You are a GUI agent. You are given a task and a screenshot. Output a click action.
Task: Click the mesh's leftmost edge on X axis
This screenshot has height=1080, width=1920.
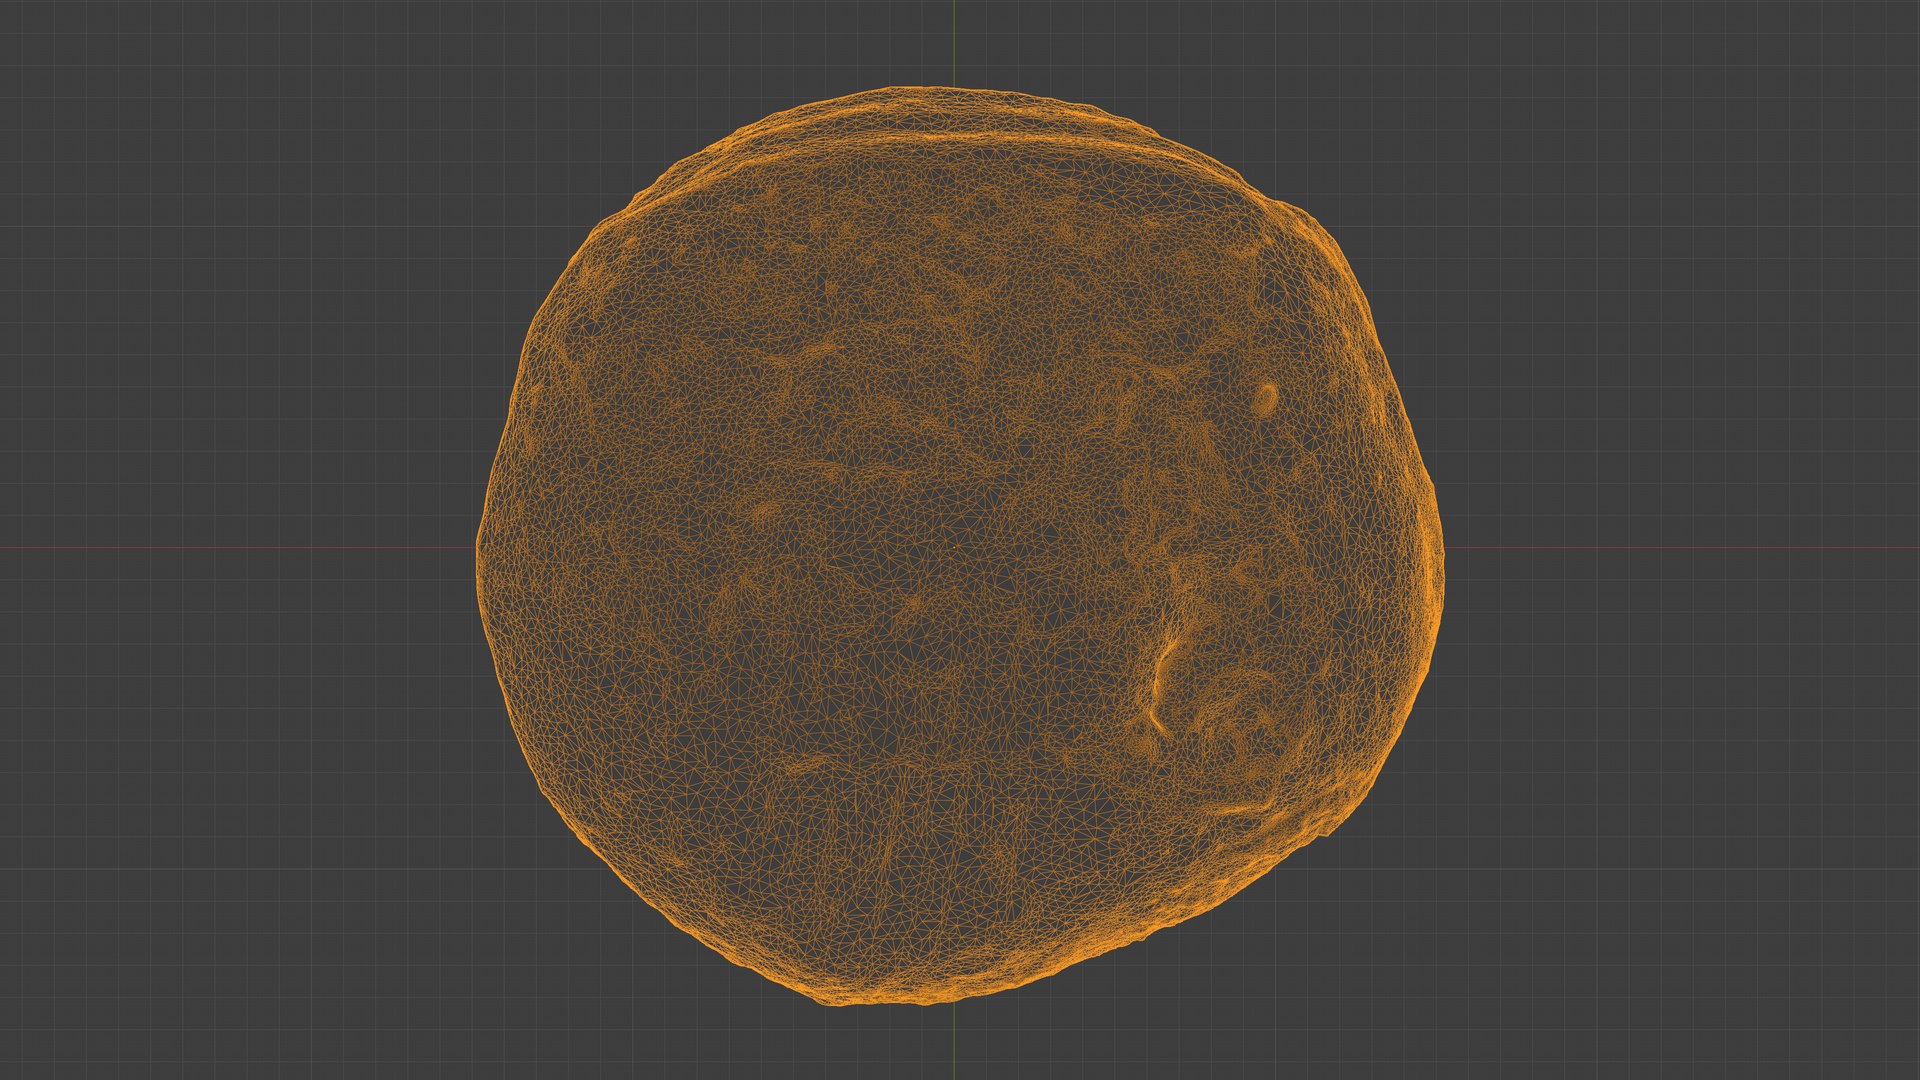(478, 547)
